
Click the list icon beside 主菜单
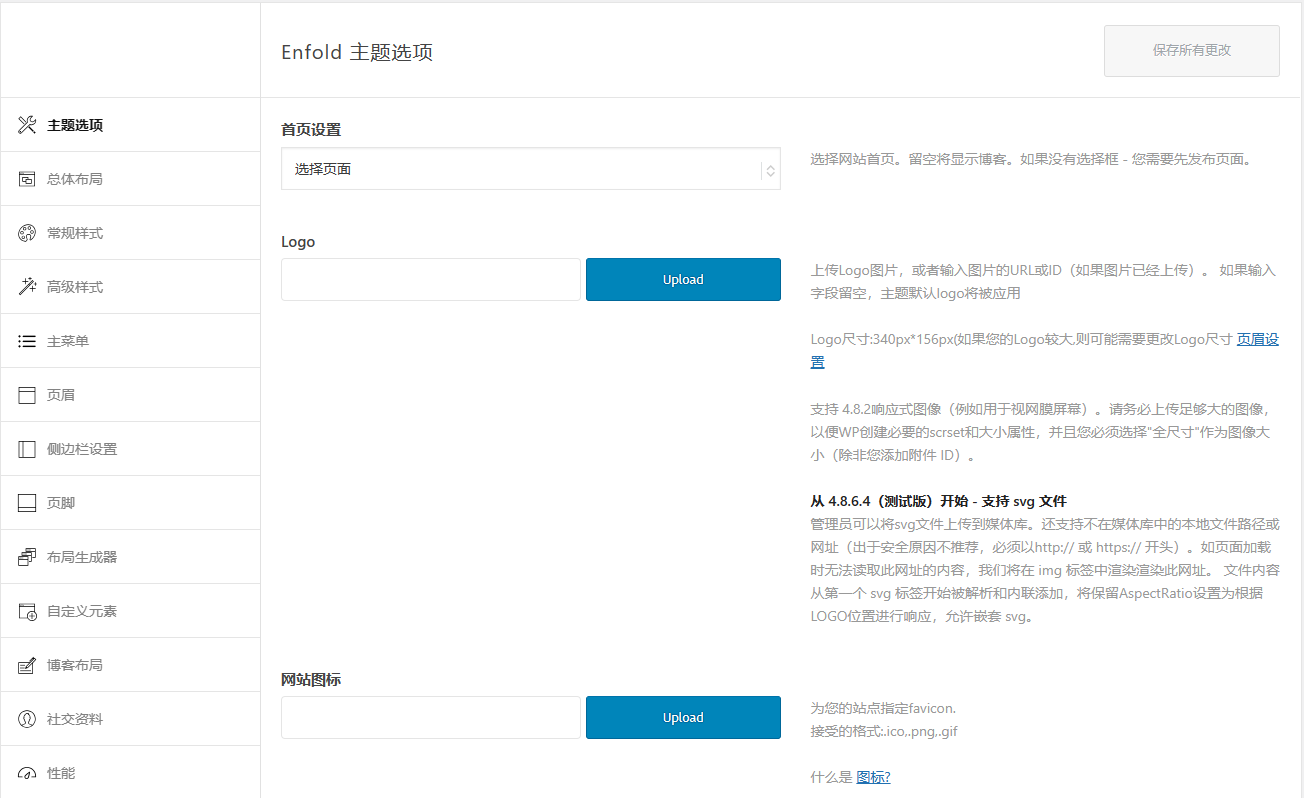coord(27,341)
